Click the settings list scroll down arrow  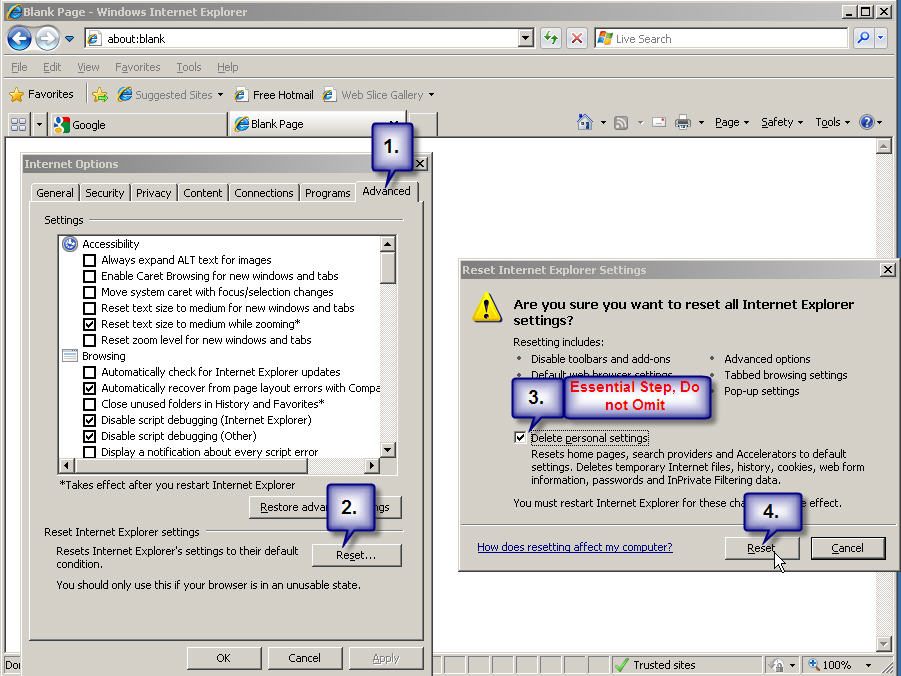pyautogui.click(x=388, y=450)
